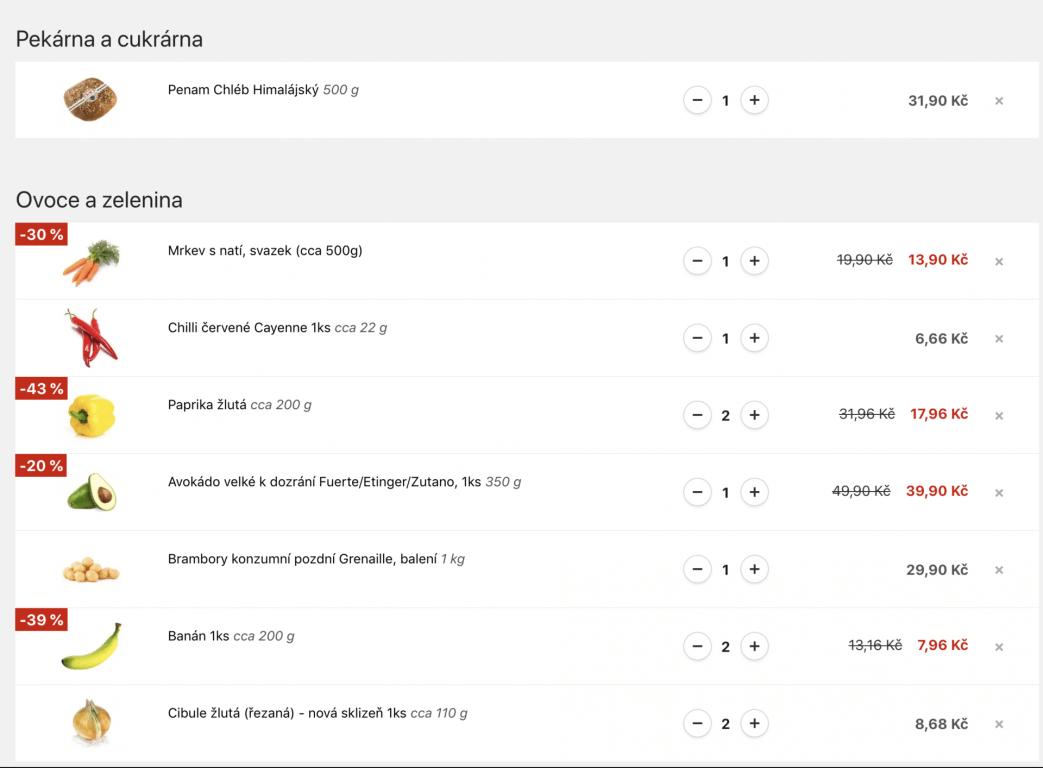
Task: Click the yellow pepper product image
Action: click(x=91, y=415)
